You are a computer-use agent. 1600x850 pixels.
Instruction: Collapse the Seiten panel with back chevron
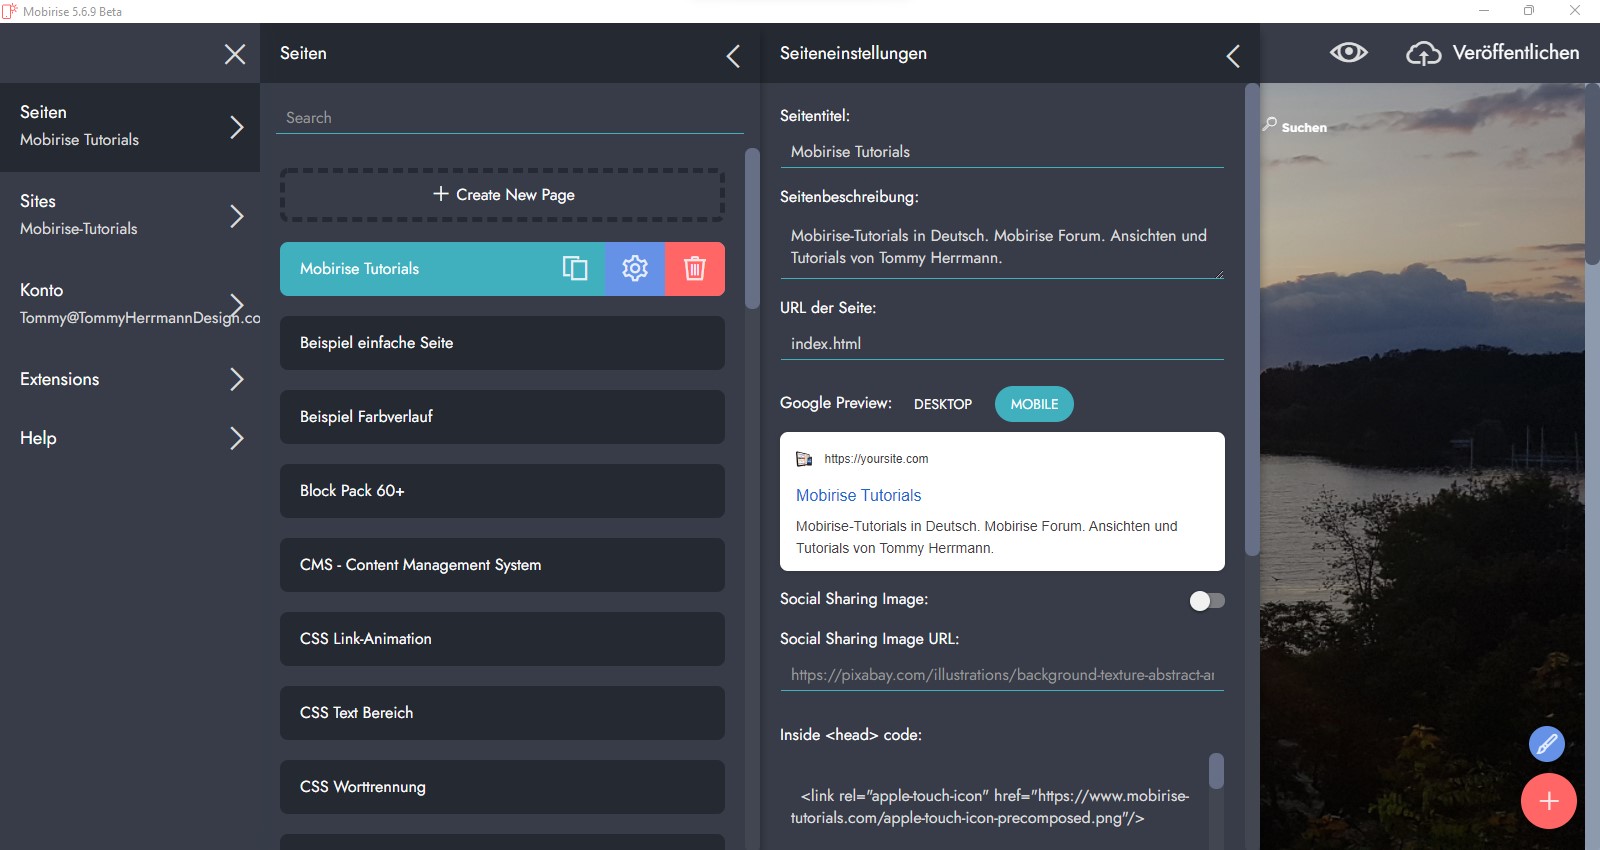pyautogui.click(x=733, y=56)
